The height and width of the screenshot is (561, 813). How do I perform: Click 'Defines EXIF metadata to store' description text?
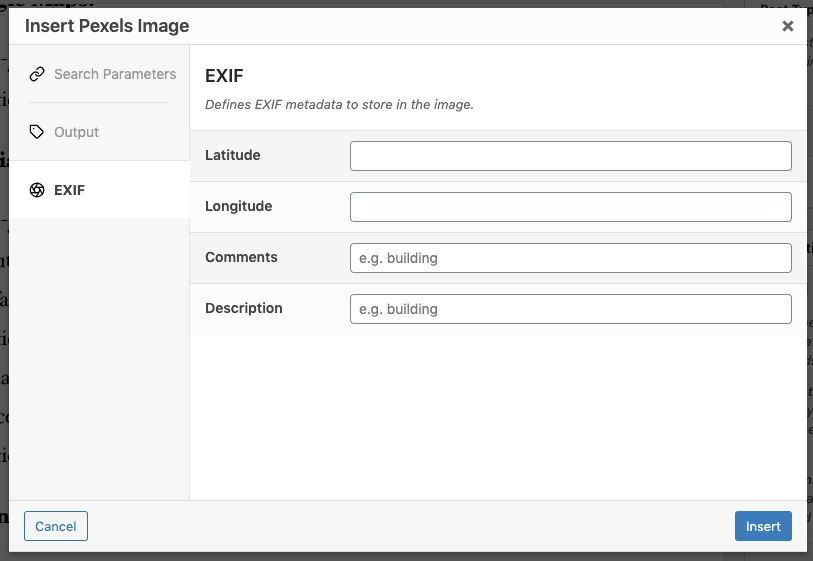coord(340,105)
